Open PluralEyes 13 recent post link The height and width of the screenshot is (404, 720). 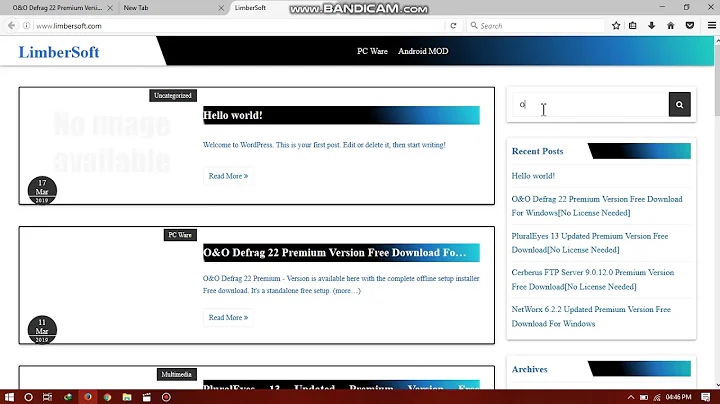590,243
